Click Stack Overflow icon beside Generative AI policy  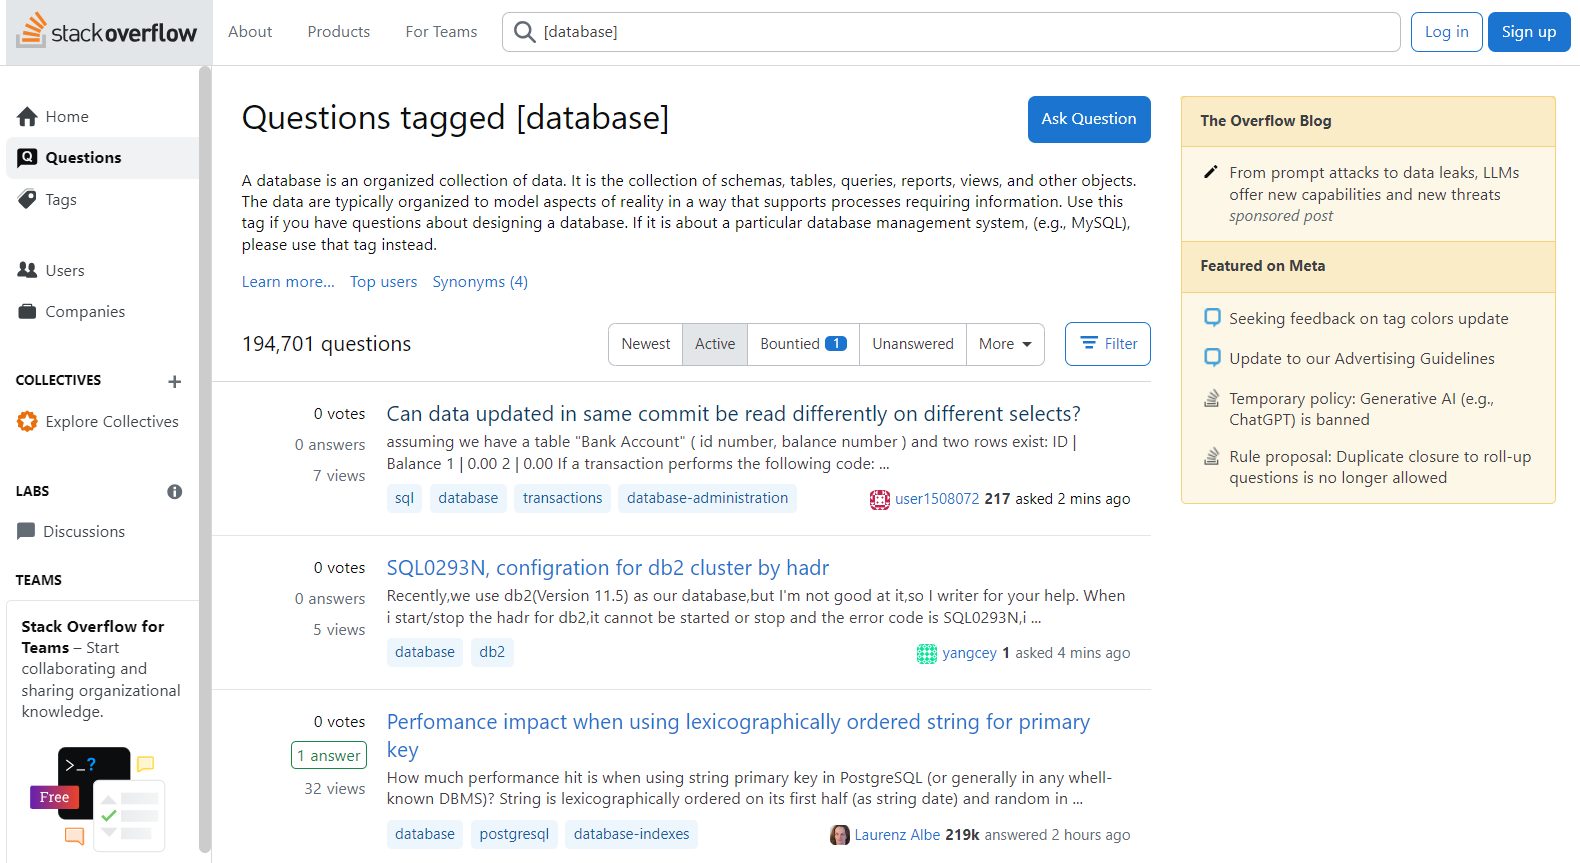click(1212, 398)
